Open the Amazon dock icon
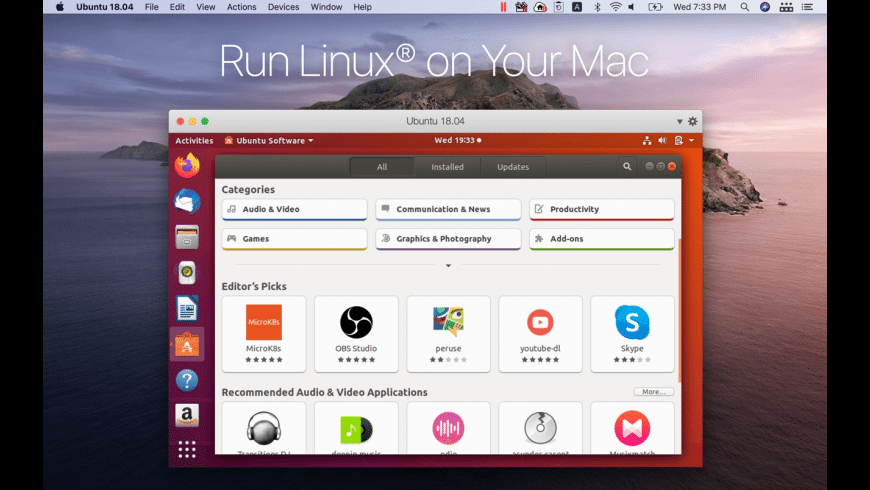Viewport: 870px width, 490px height. point(187,415)
